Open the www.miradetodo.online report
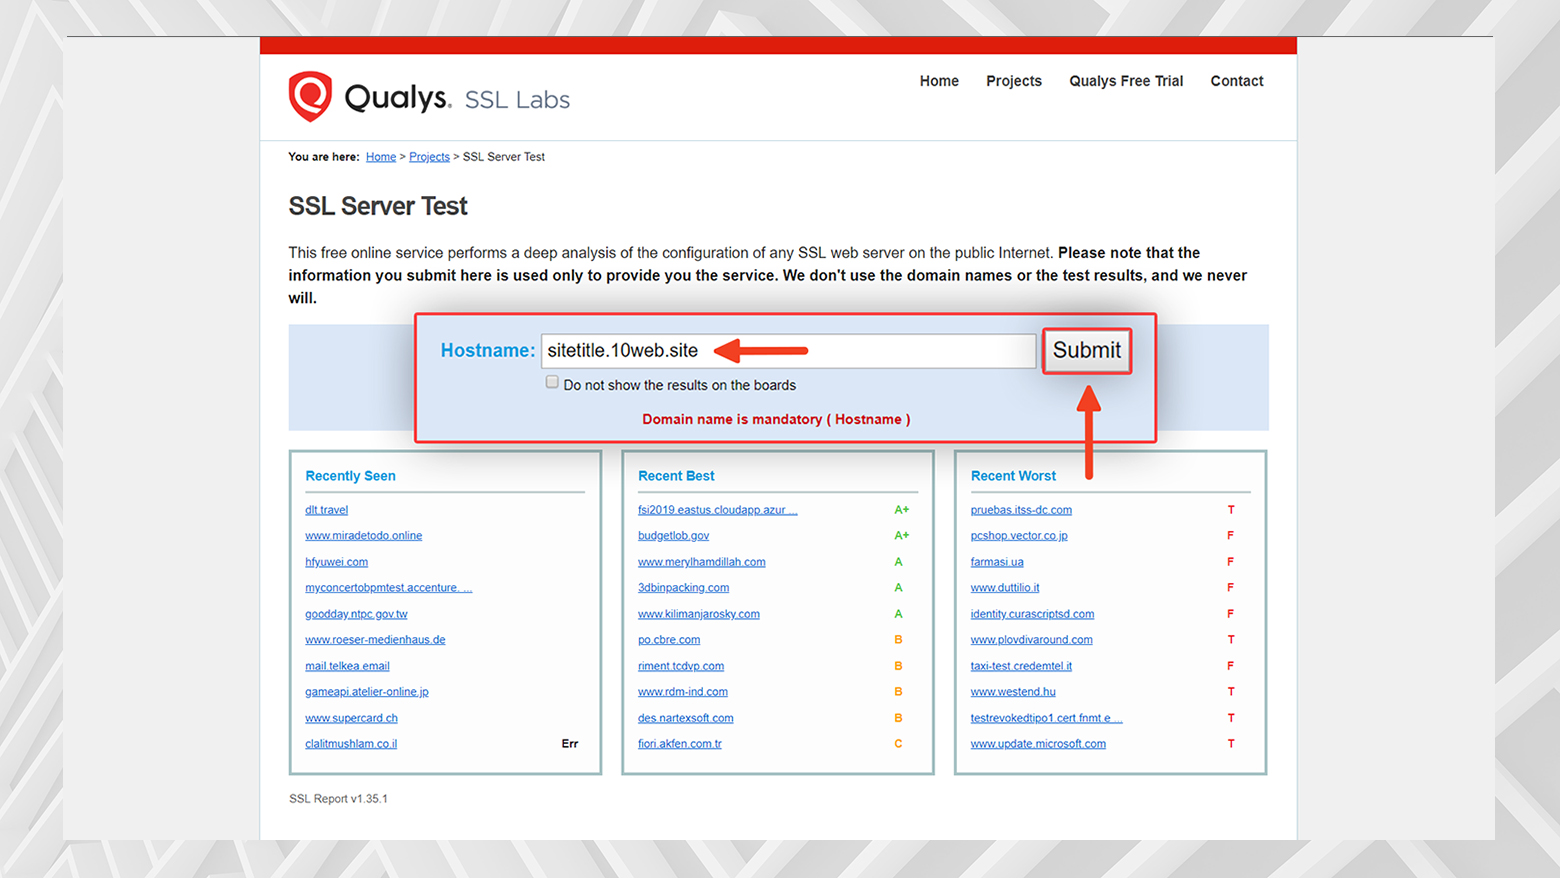Image resolution: width=1560 pixels, height=878 pixels. click(364, 535)
